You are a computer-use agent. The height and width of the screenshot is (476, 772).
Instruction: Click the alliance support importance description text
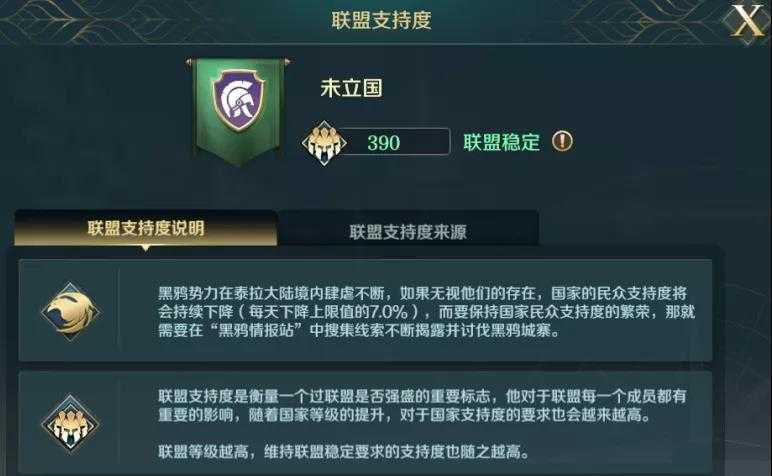[x=422, y=405]
